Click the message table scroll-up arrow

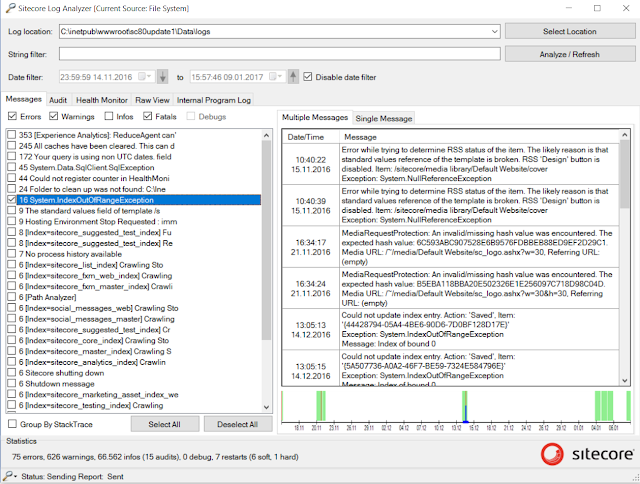coord(624,135)
